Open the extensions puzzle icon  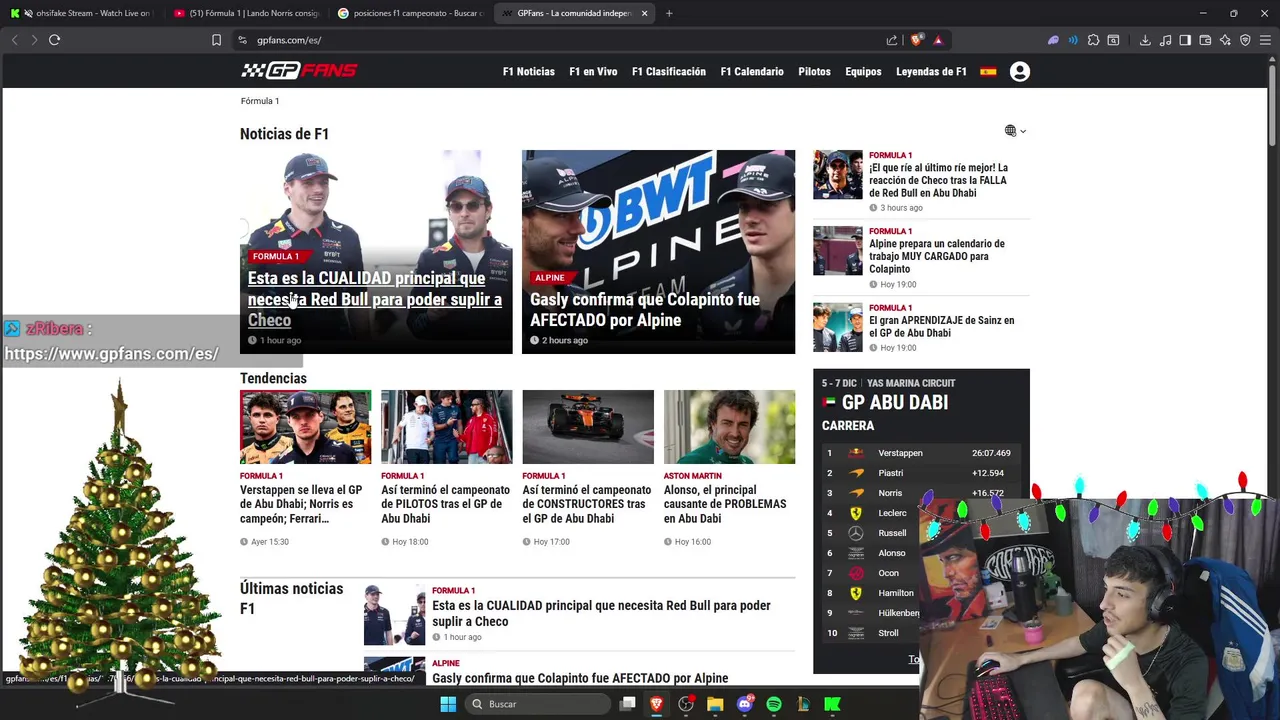1093,40
